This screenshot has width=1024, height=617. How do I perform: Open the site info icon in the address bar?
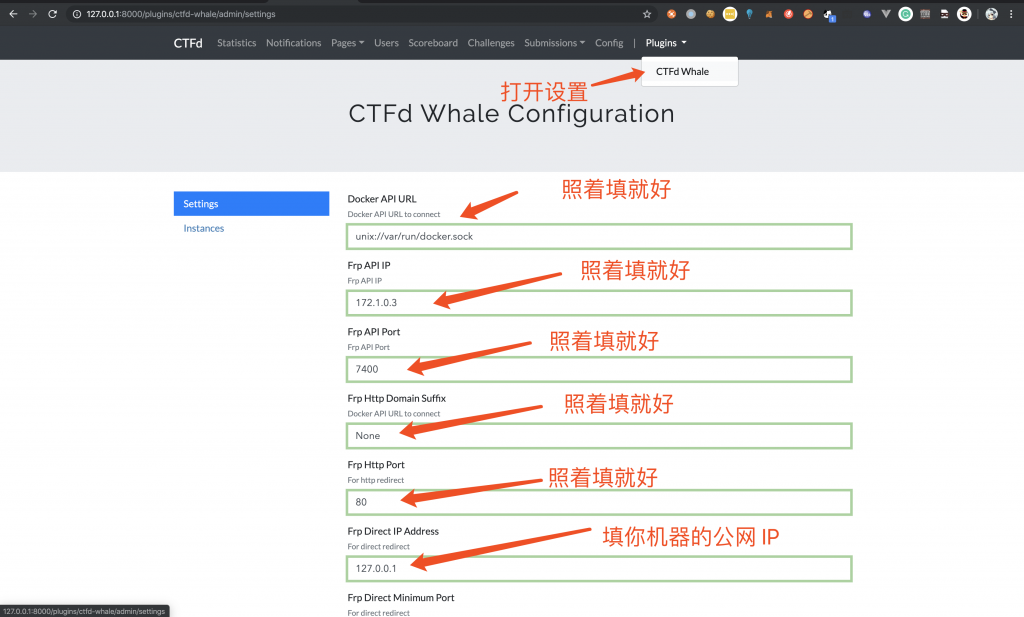click(76, 14)
